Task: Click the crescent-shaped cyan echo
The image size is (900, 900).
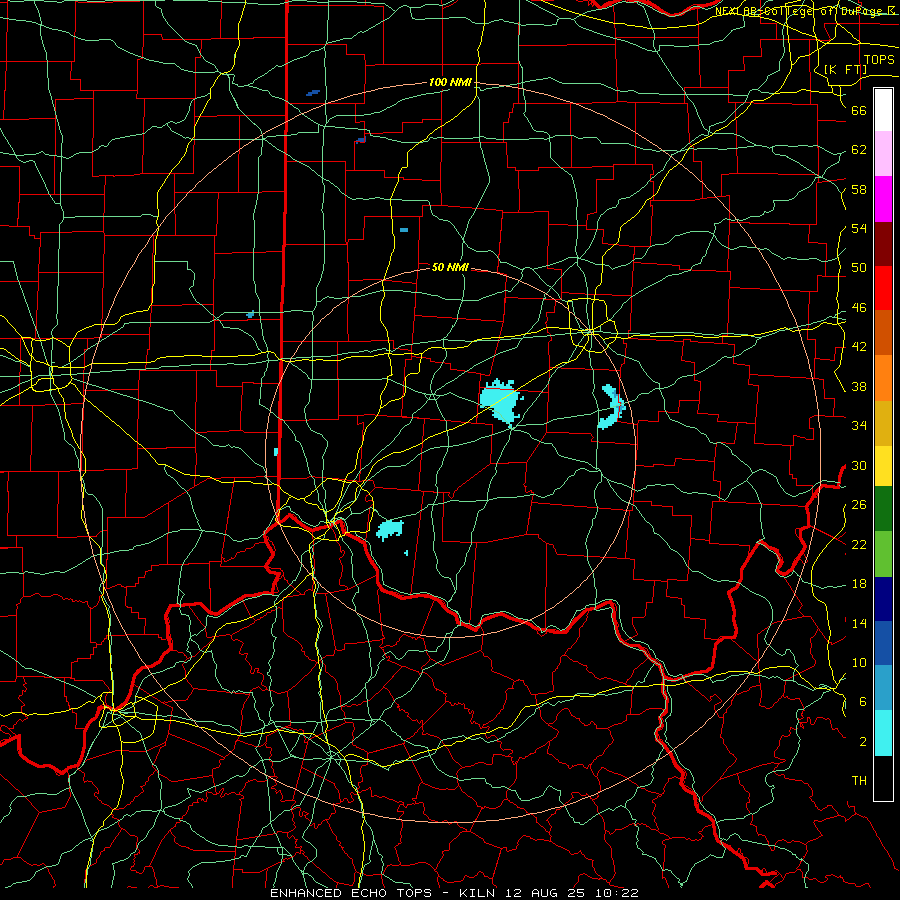Action: (x=611, y=406)
